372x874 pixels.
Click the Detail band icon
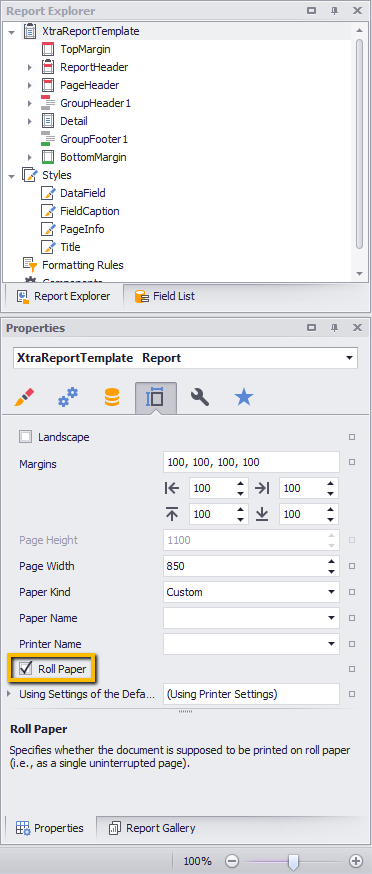[49, 121]
